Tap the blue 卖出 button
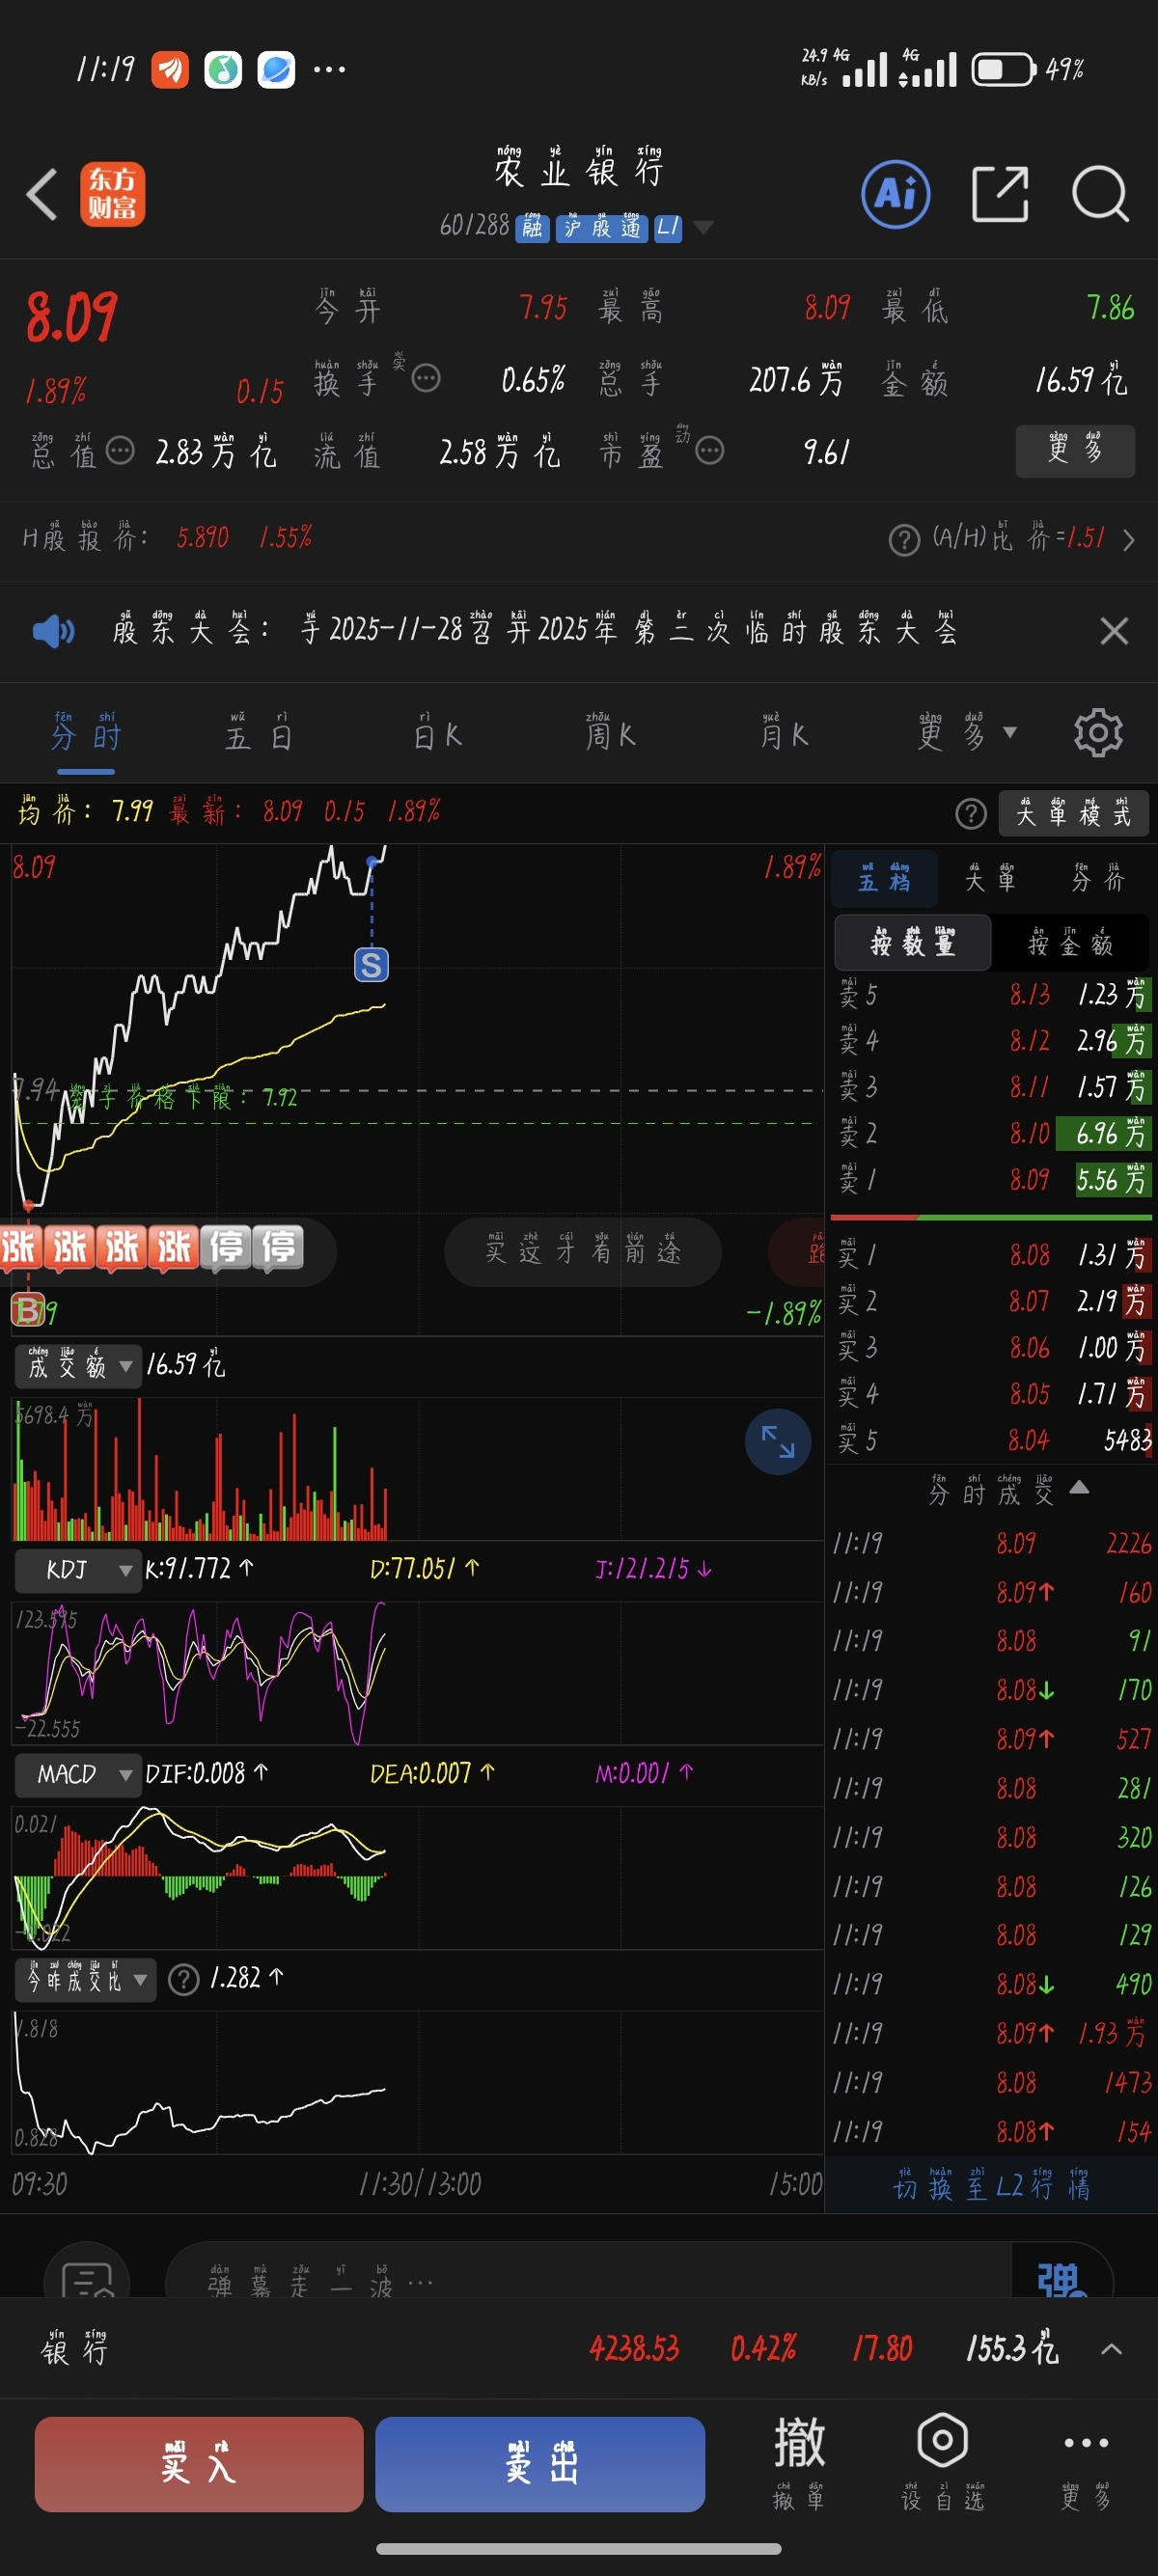The height and width of the screenshot is (2576, 1158). [x=540, y=2463]
